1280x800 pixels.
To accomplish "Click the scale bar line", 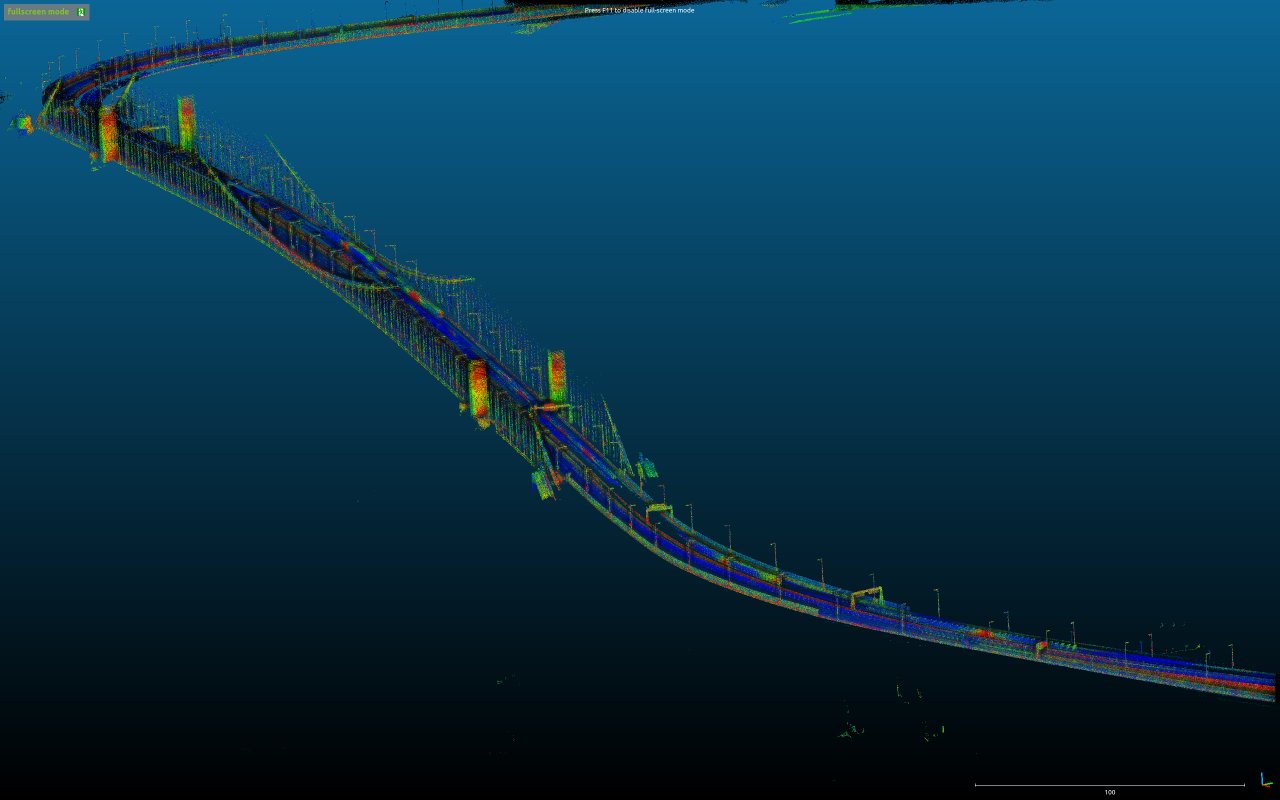I will (1109, 785).
